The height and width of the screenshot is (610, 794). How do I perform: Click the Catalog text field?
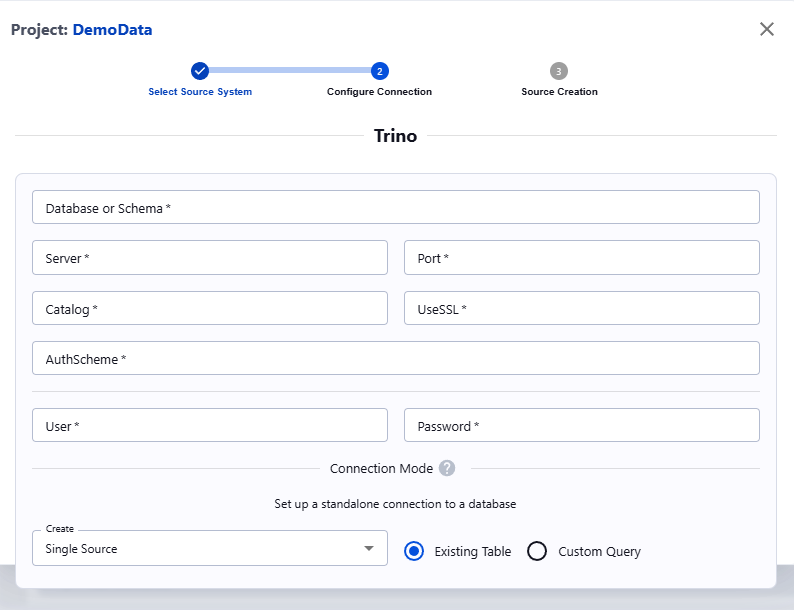coord(210,309)
